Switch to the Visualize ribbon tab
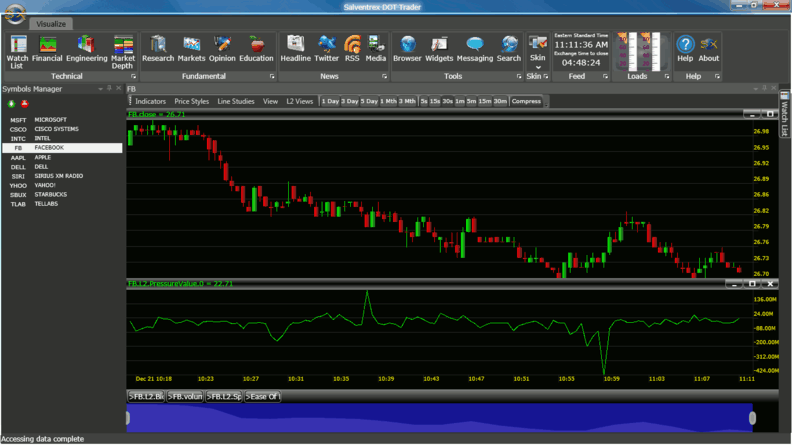 (x=51, y=24)
